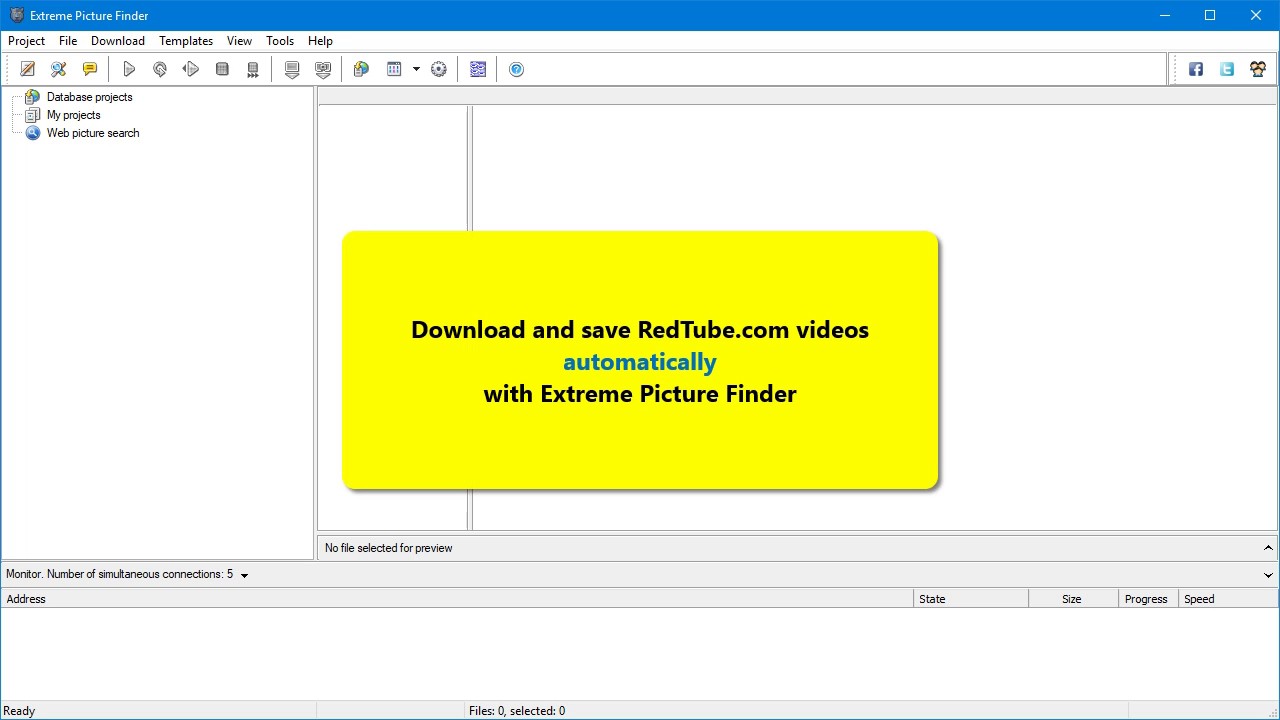Collapse the monitor panel chevron
The image size is (1280, 720).
[1268, 575]
